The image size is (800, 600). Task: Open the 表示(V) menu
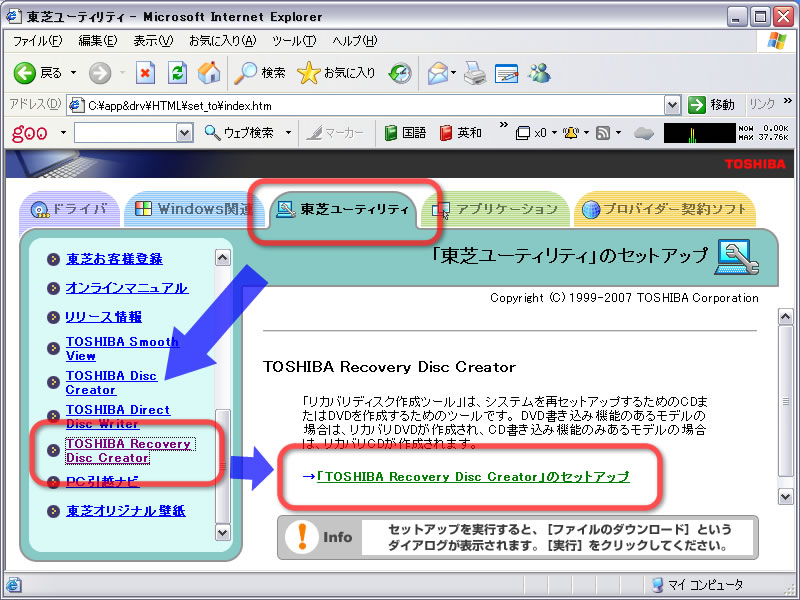[153, 41]
